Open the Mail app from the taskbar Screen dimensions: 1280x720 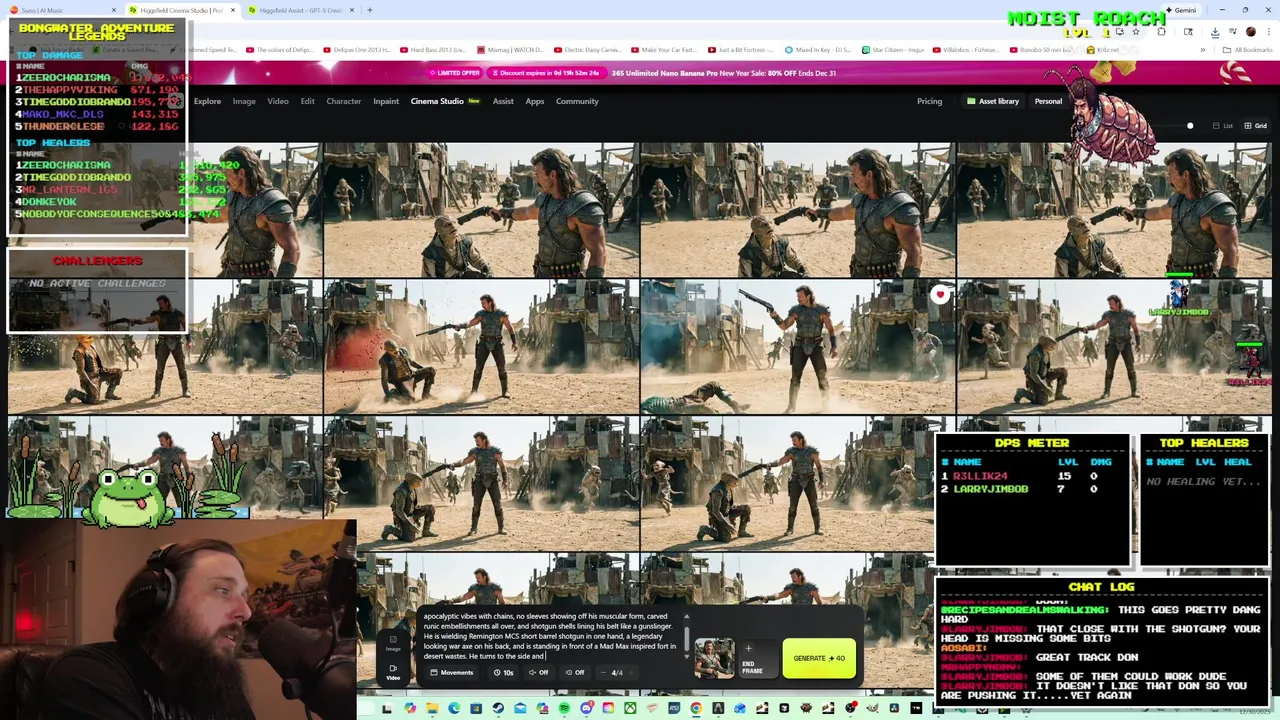coord(520,709)
